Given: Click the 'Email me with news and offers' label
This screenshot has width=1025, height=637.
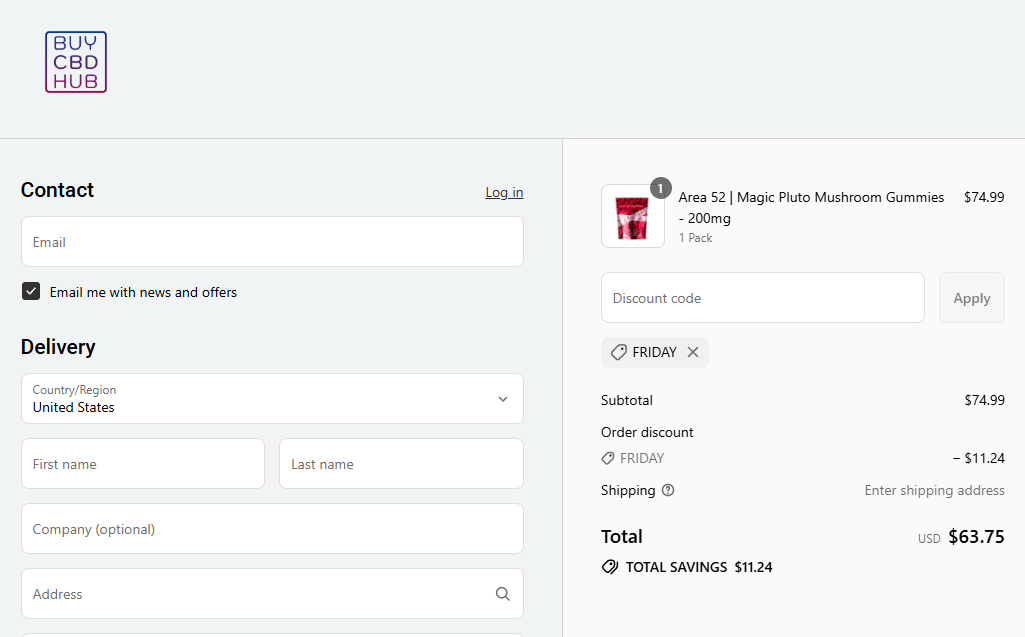Looking at the screenshot, I should click(x=143, y=292).
